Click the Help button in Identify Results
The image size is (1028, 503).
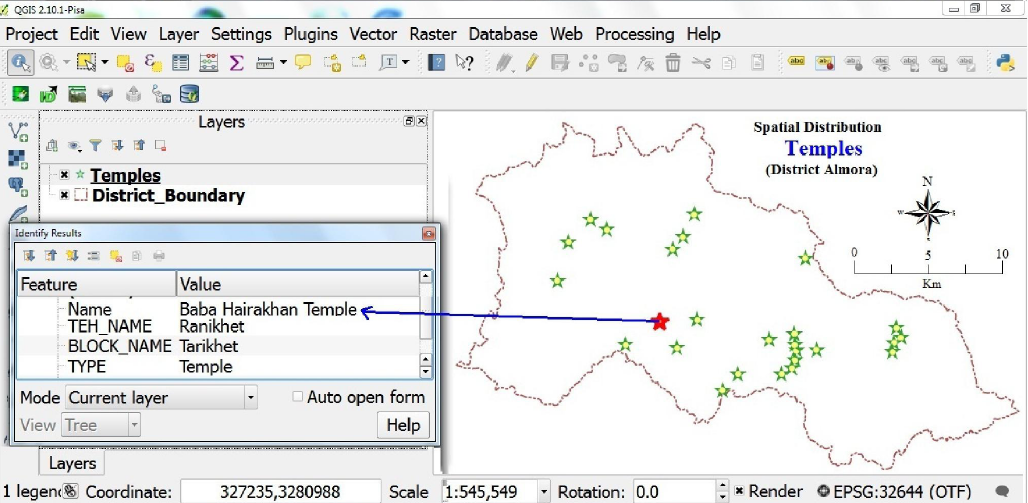click(x=403, y=425)
